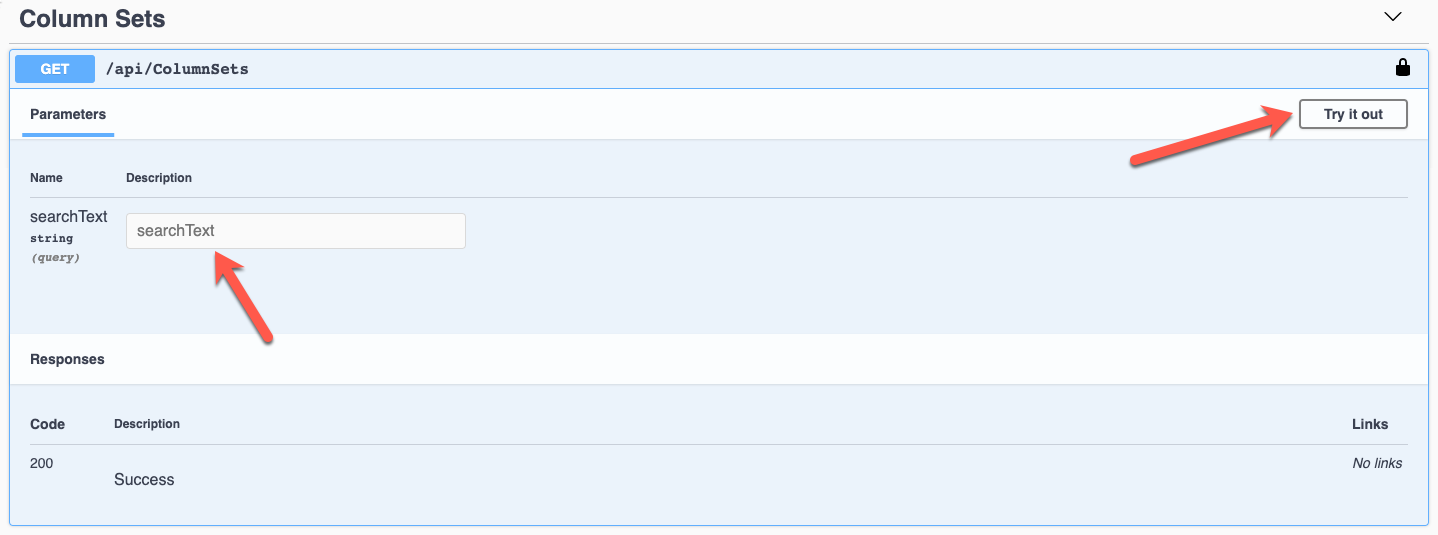Click the (query) parameter location label

pyautogui.click(x=55, y=257)
